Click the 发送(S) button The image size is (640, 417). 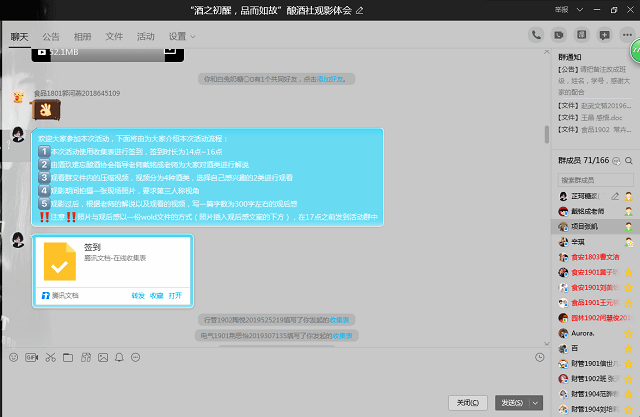tap(512, 403)
